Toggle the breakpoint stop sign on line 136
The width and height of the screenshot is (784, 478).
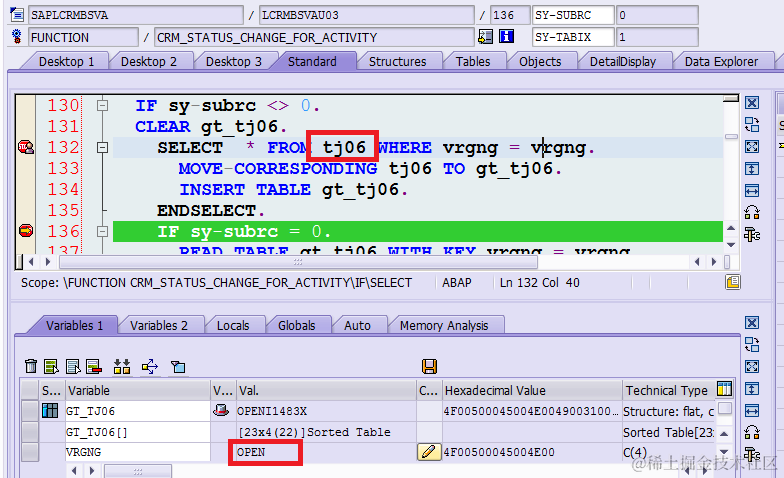[26, 230]
